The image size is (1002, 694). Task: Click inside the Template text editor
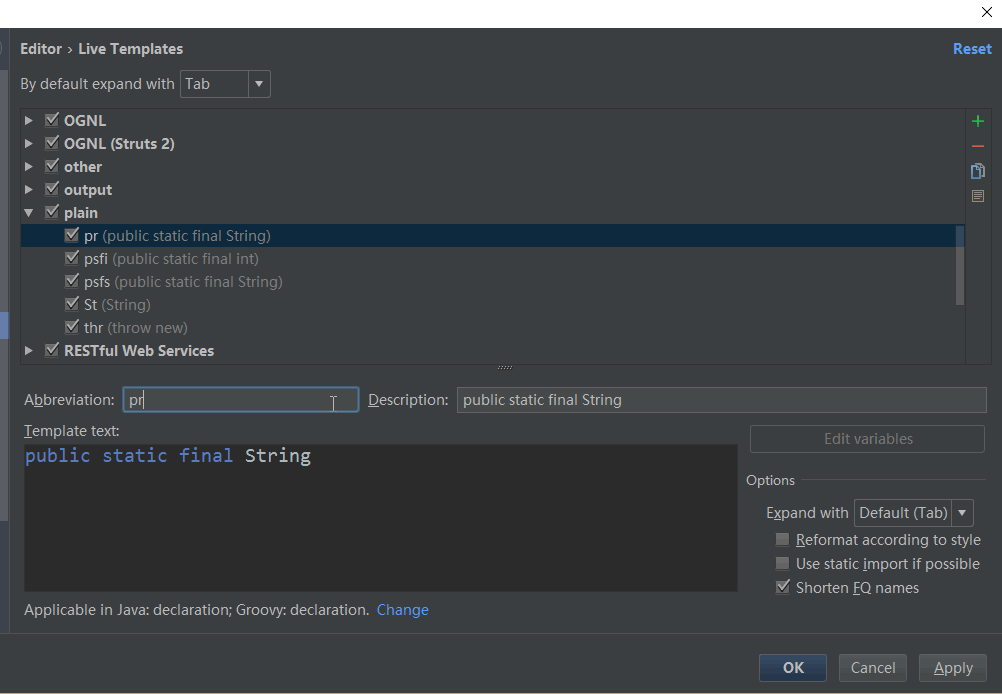click(x=381, y=518)
